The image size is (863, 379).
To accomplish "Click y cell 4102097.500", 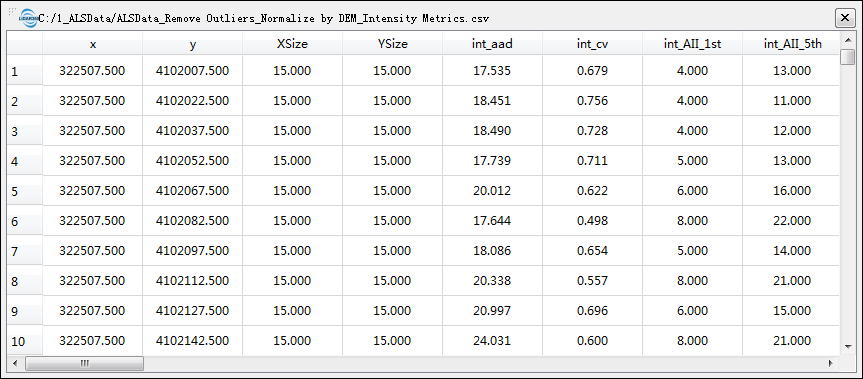I will (193, 251).
